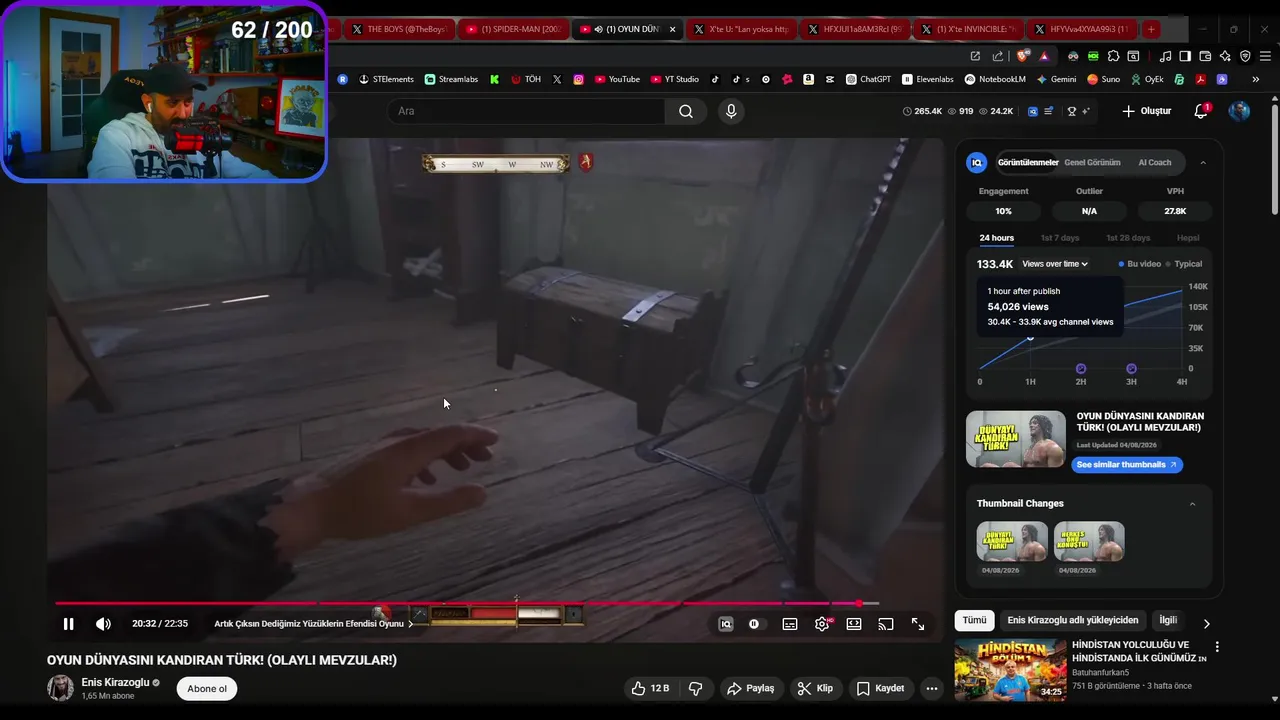The image size is (1280, 720).
Task: Switch to theater mode view
Action: 854,624
